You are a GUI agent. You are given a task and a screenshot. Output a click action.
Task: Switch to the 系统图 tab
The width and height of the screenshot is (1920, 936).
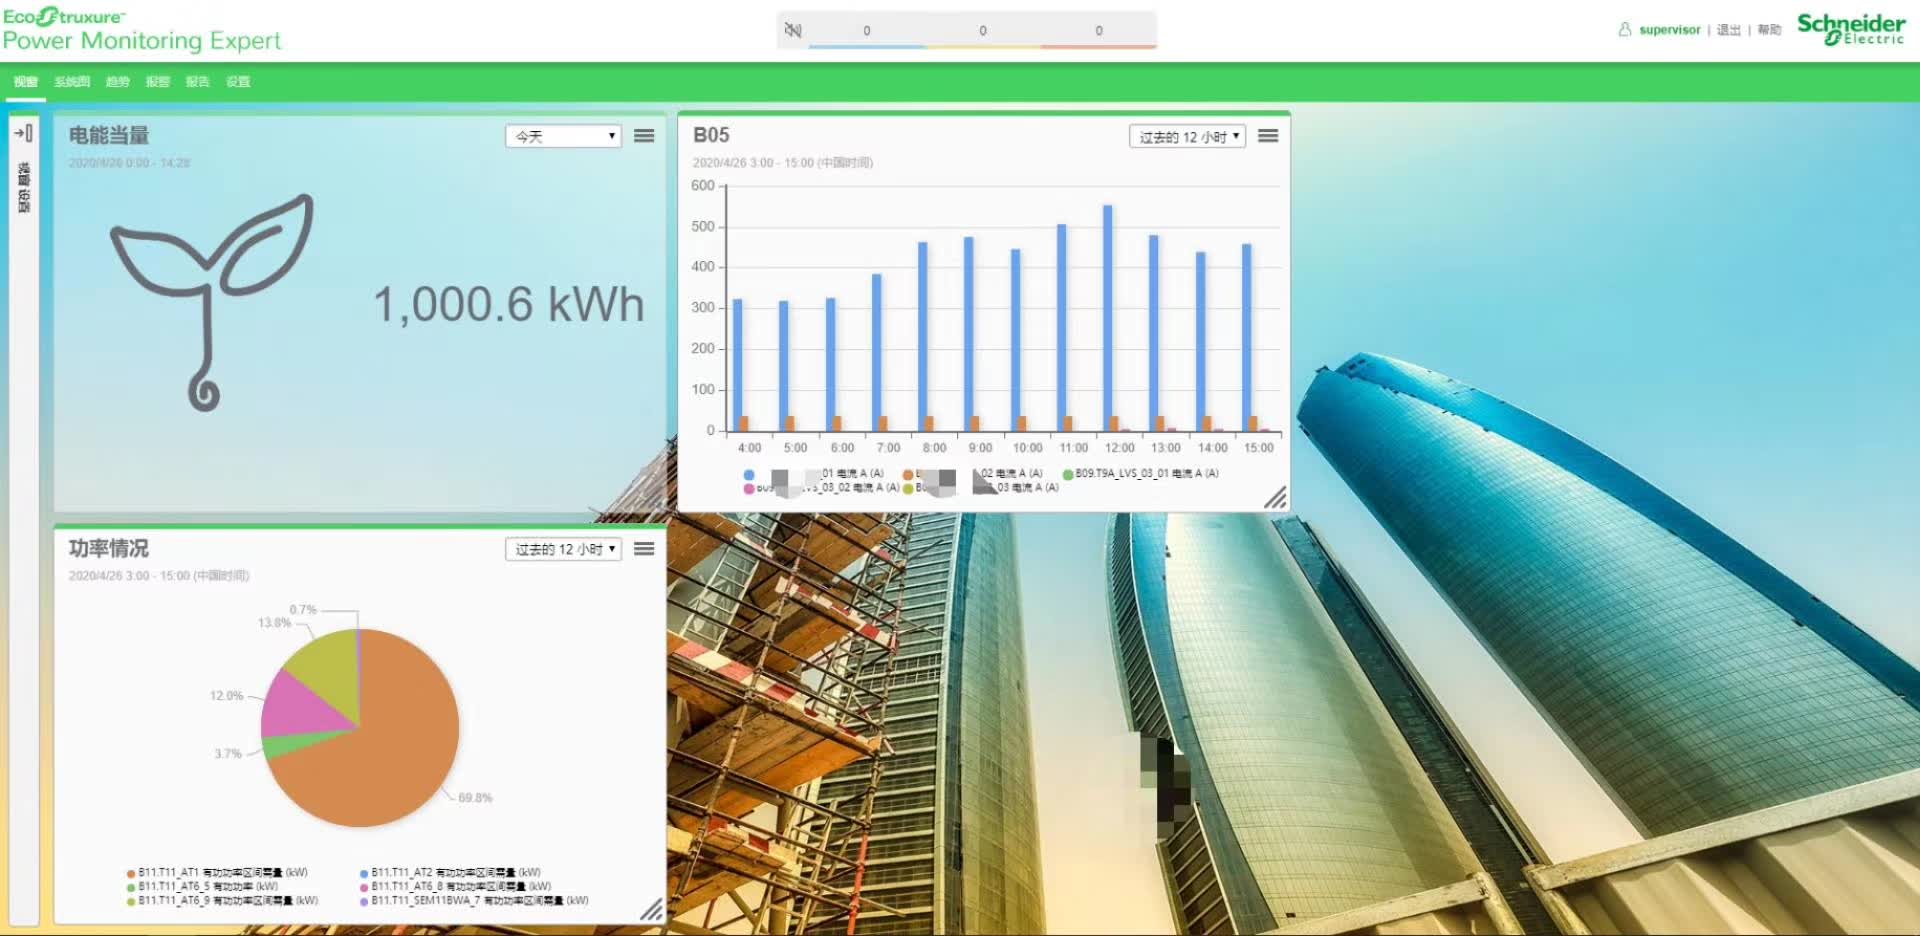click(72, 82)
